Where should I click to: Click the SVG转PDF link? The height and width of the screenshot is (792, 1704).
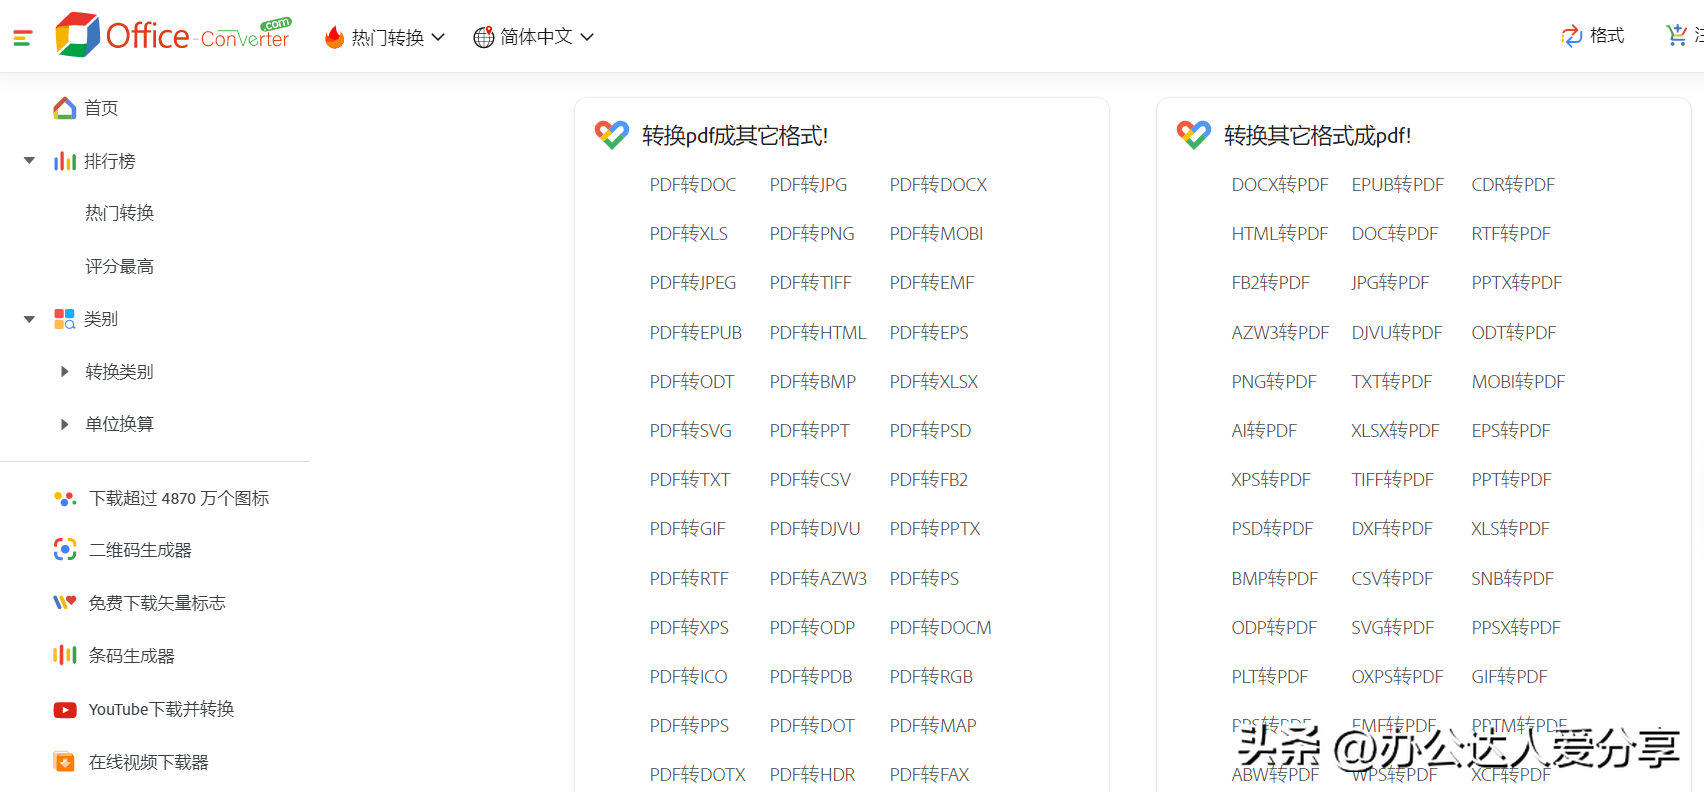pyautogui.click(x=1392, y=628)
